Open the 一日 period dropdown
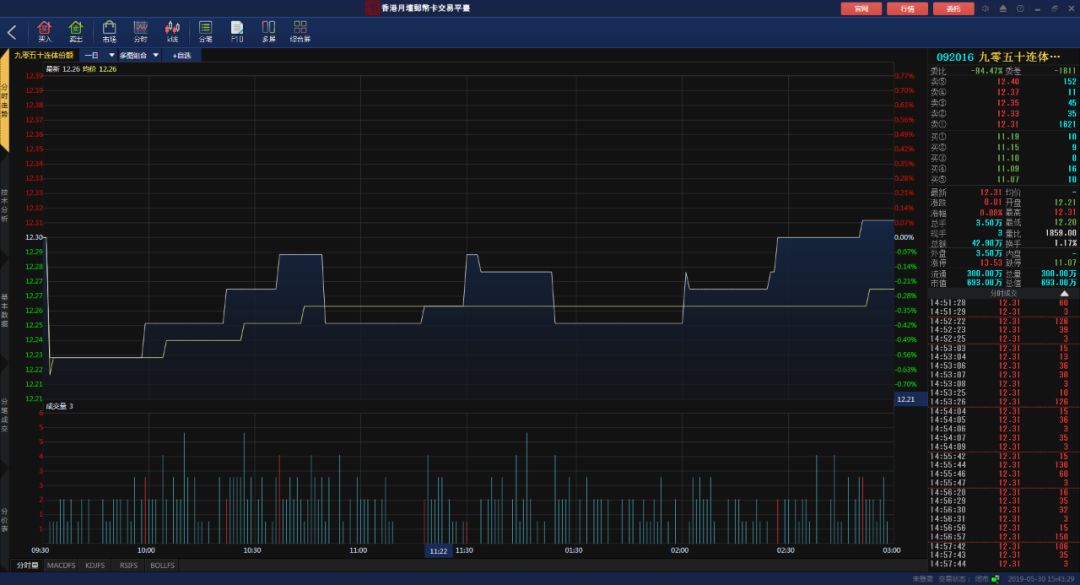The height and width of the screenshot is (585, 1080). click(x=98, y=55)
